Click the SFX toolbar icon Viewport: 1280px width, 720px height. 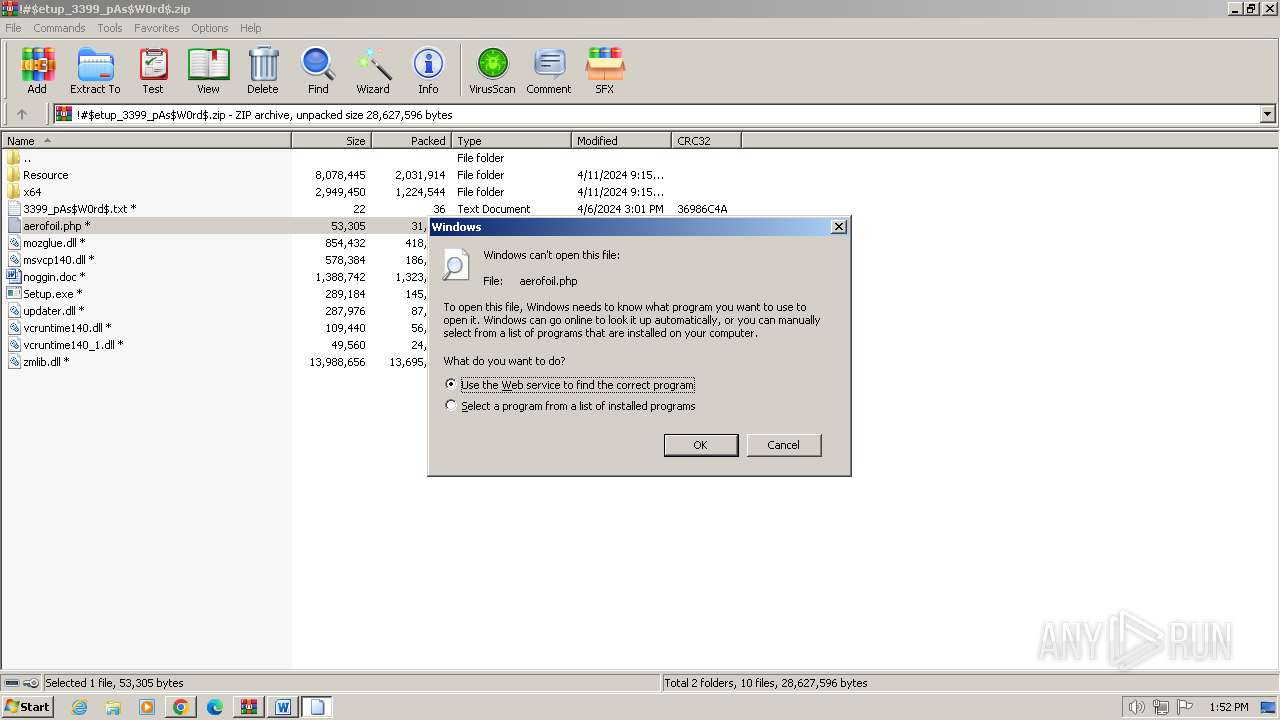604,71
